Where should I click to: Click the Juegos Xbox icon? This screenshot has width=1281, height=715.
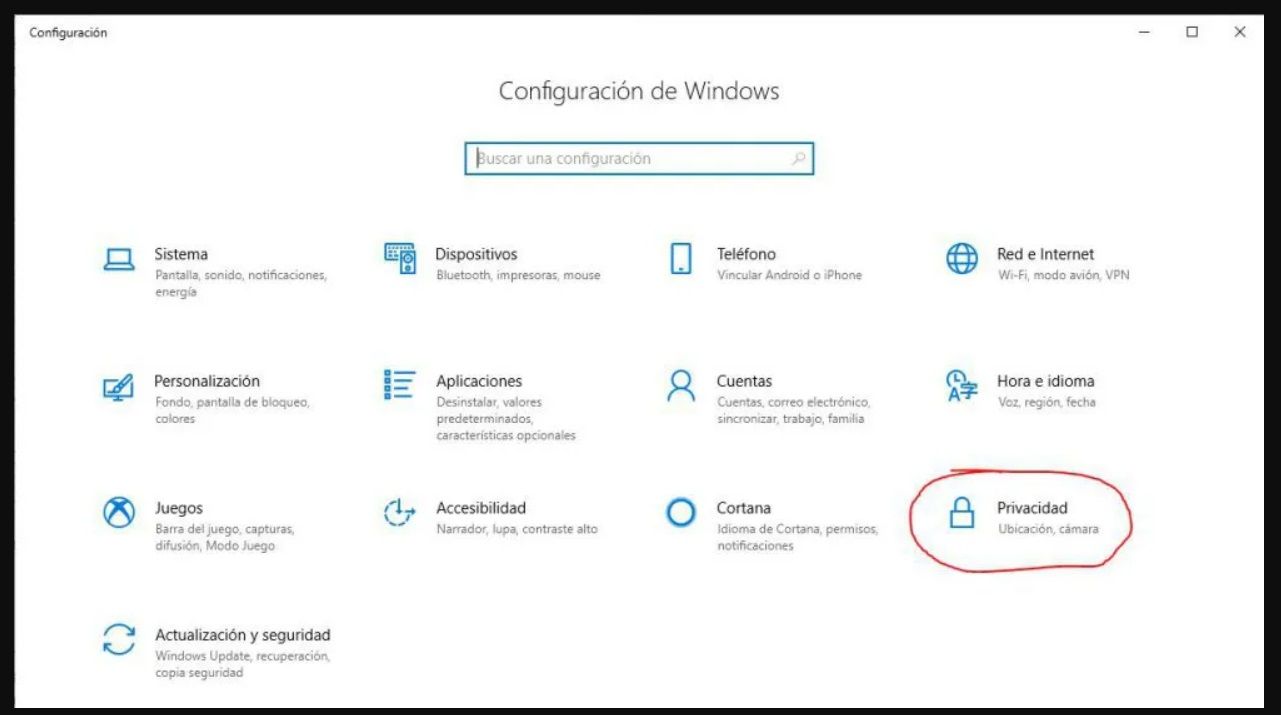(x=119, y=512)
